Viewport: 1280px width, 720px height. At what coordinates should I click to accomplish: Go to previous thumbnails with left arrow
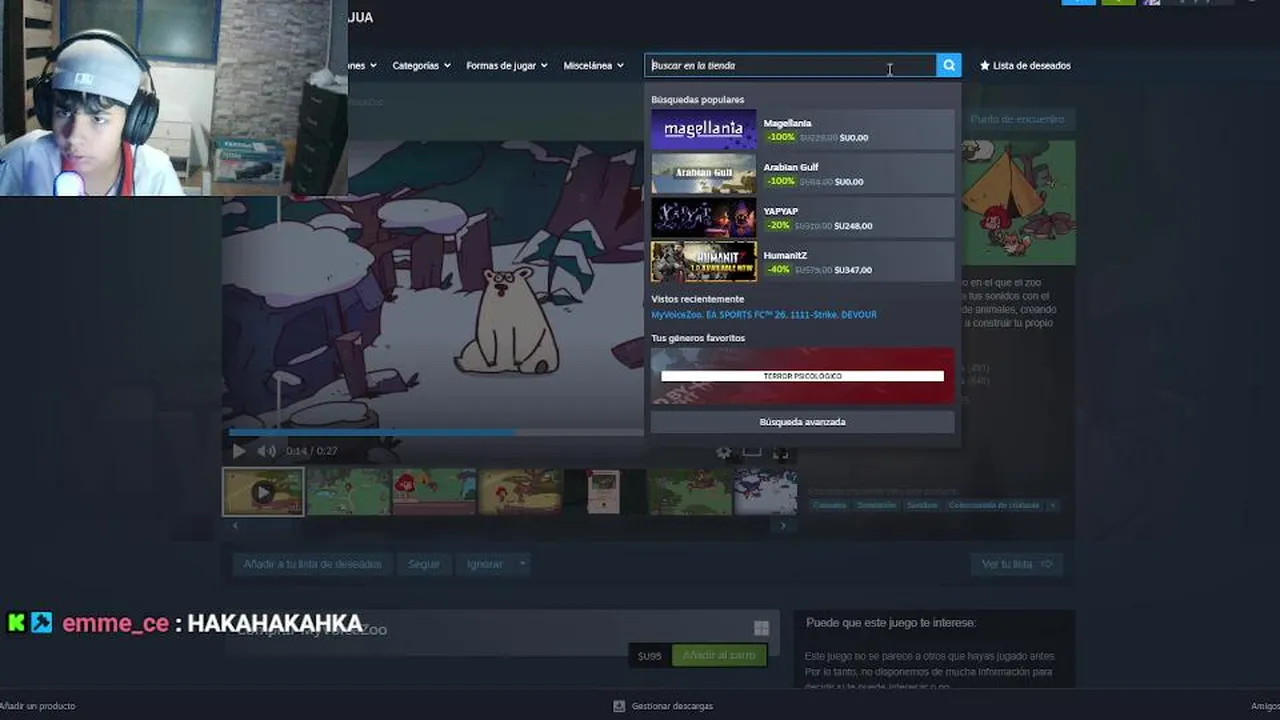235,526
